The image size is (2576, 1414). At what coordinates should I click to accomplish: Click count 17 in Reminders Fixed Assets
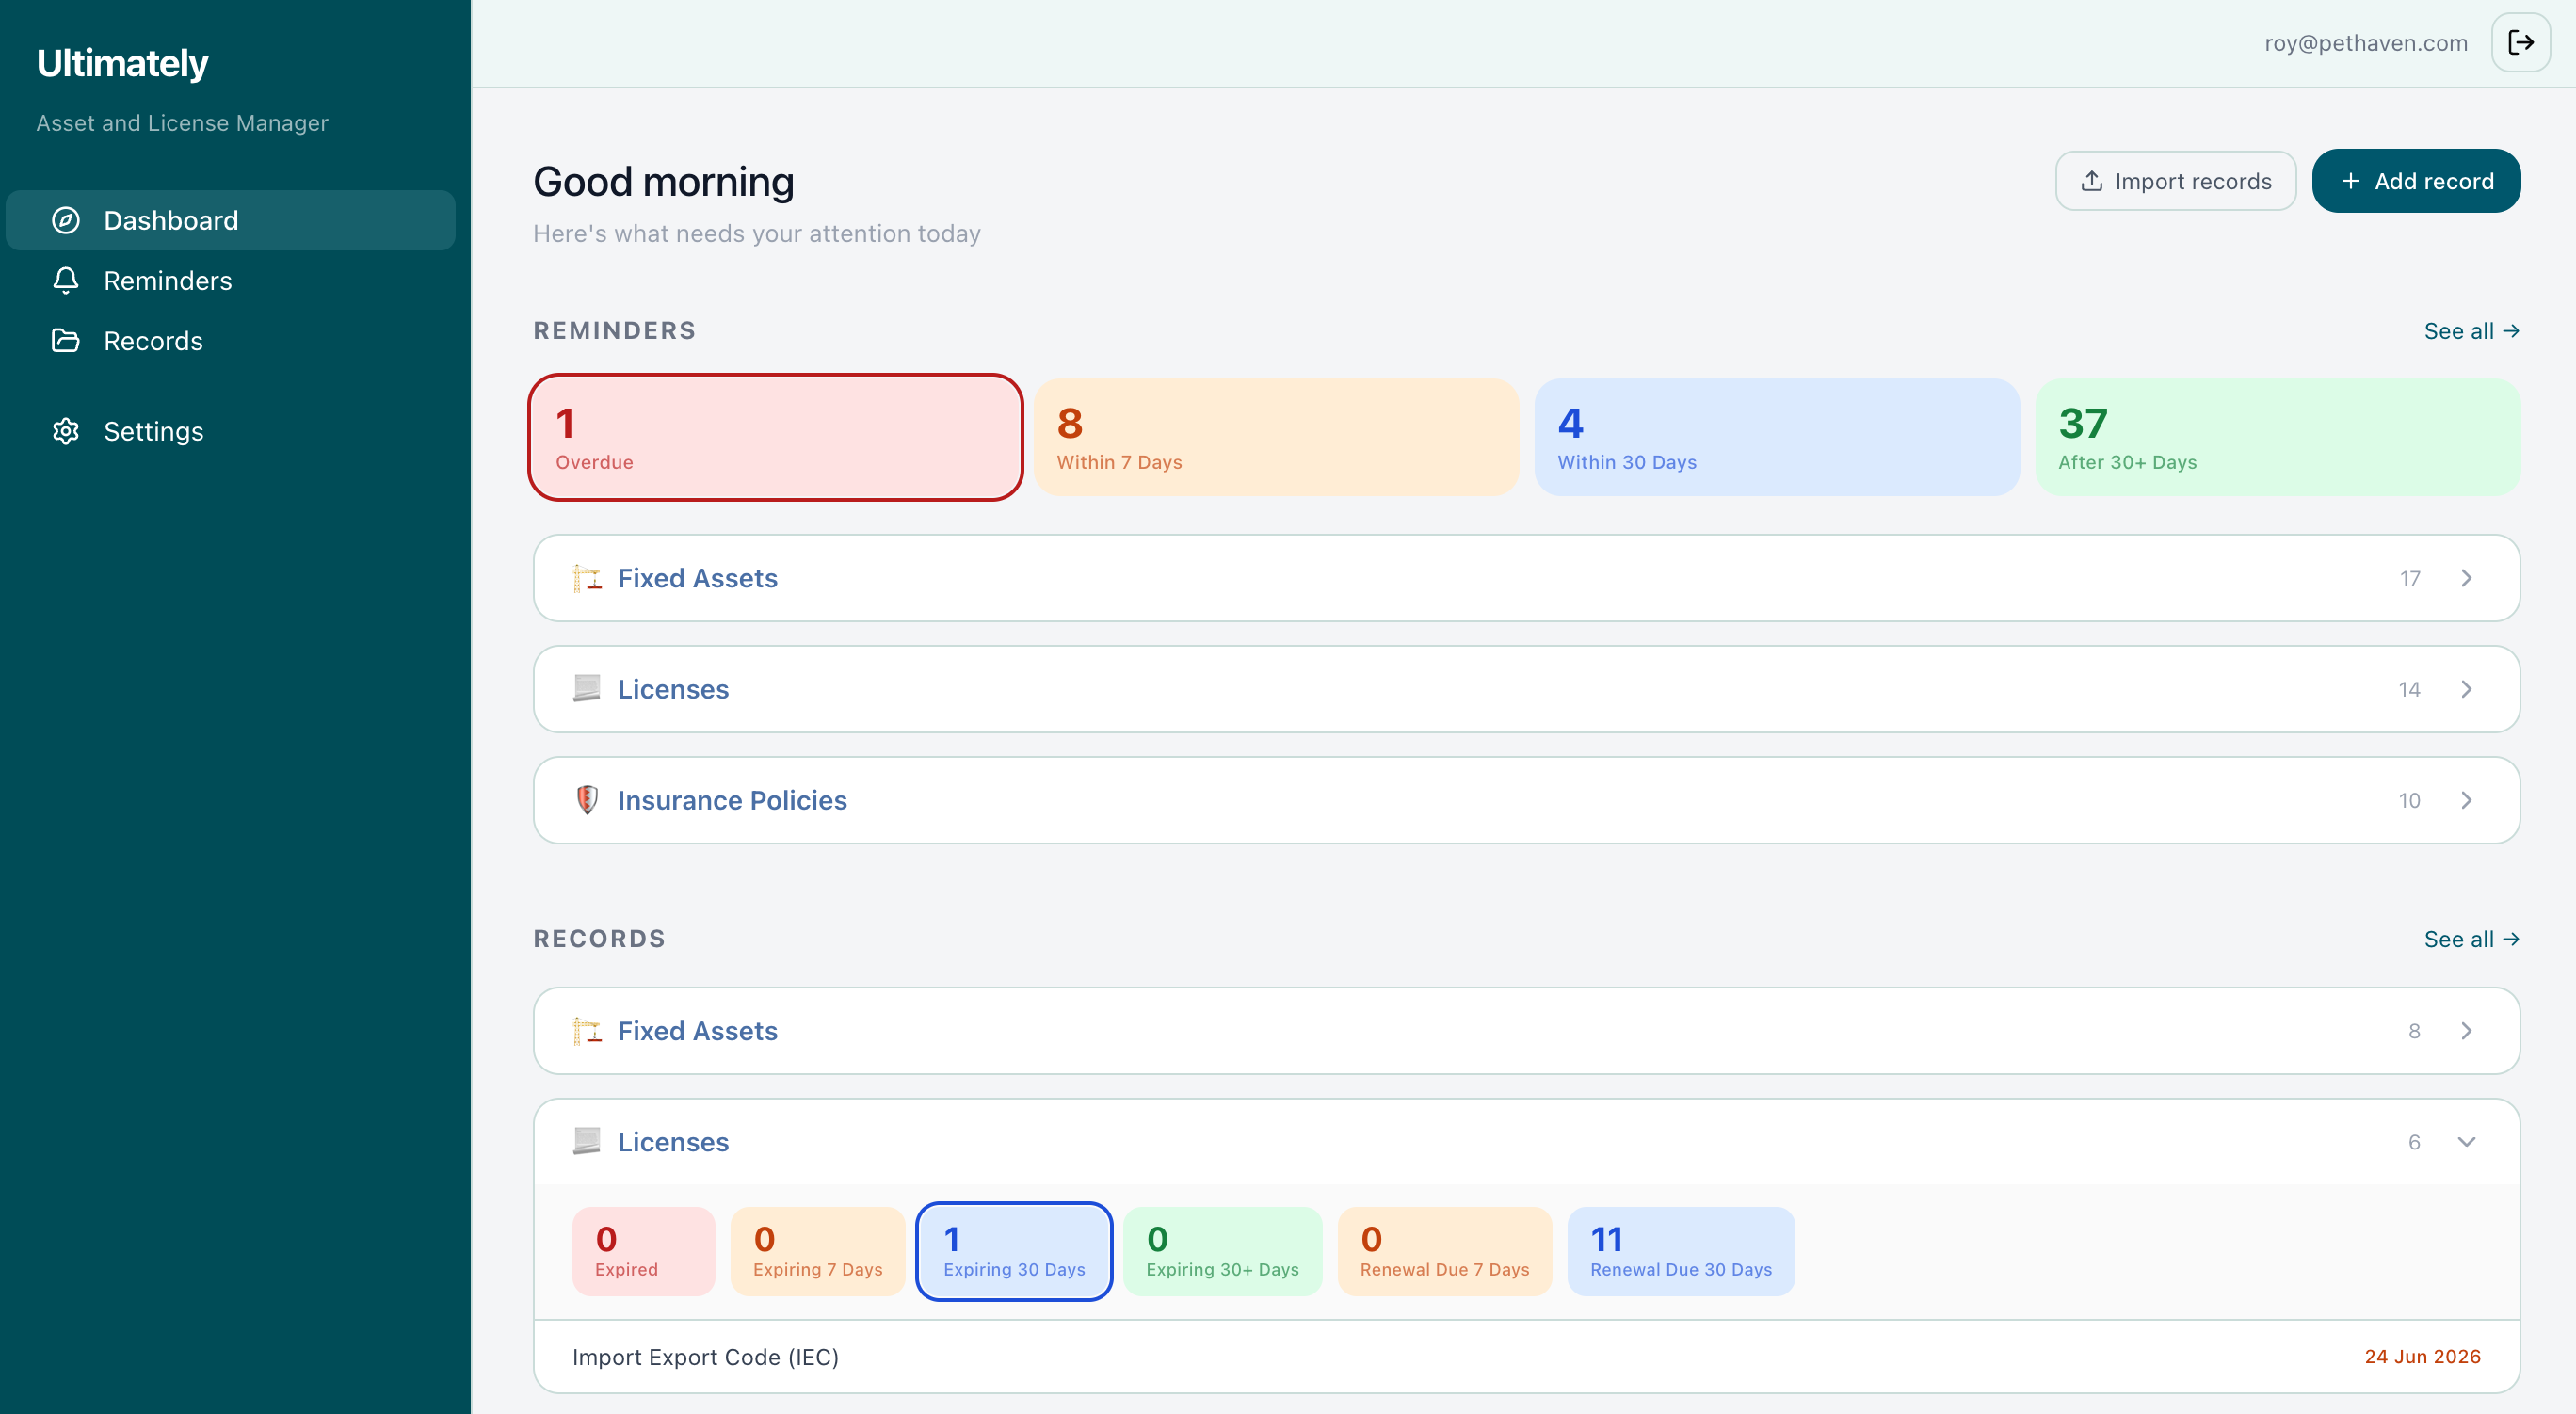click(x=2410, y=578)
